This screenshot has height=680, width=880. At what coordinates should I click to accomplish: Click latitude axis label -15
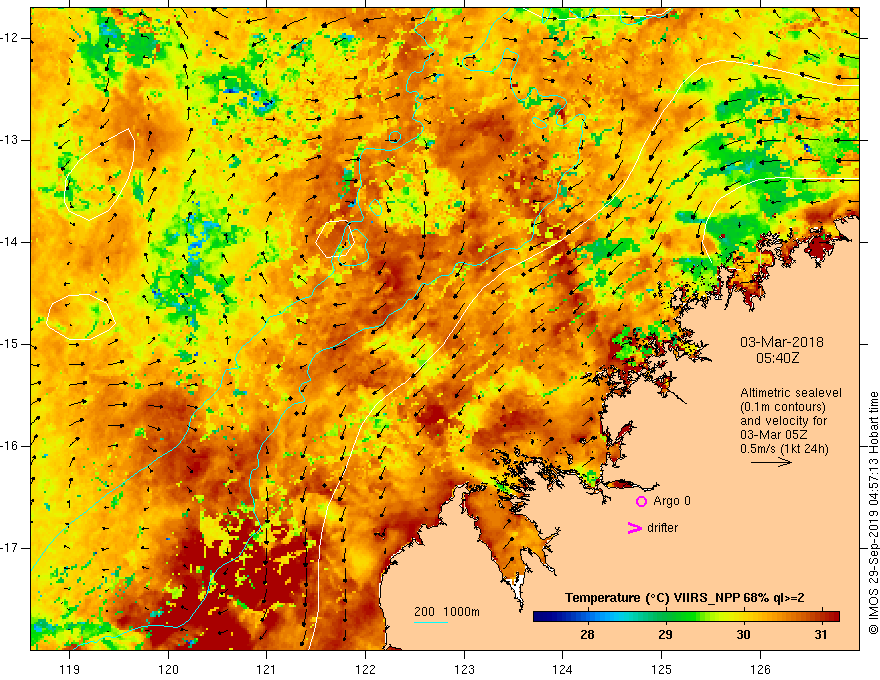click(10, 344)
